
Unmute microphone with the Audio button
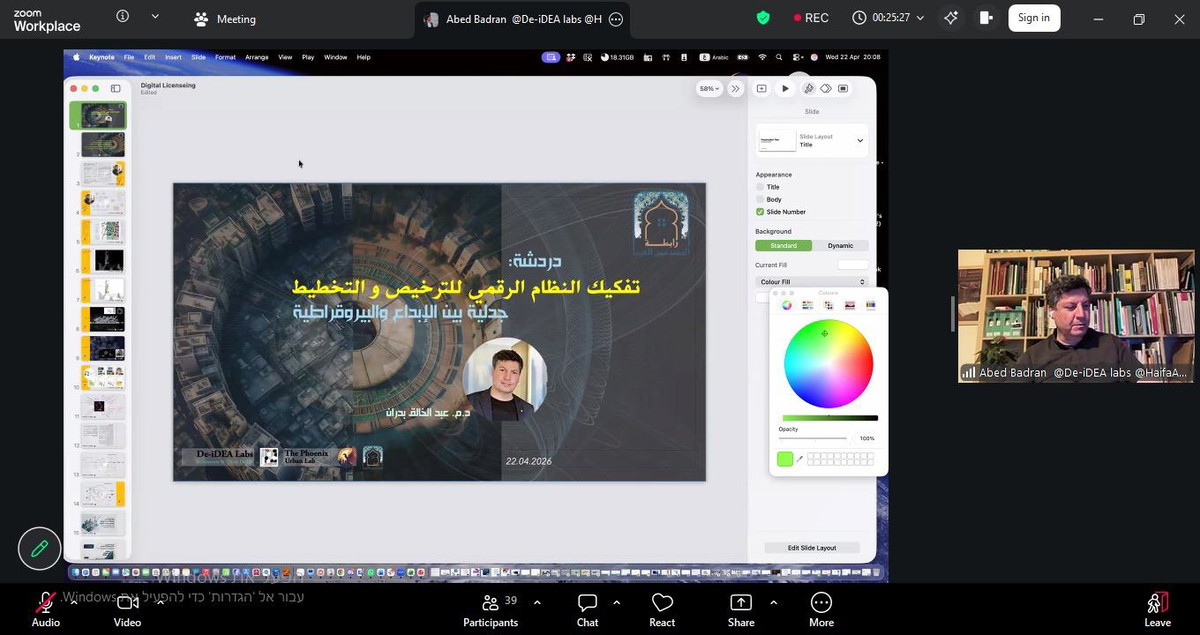pos(45,603)
